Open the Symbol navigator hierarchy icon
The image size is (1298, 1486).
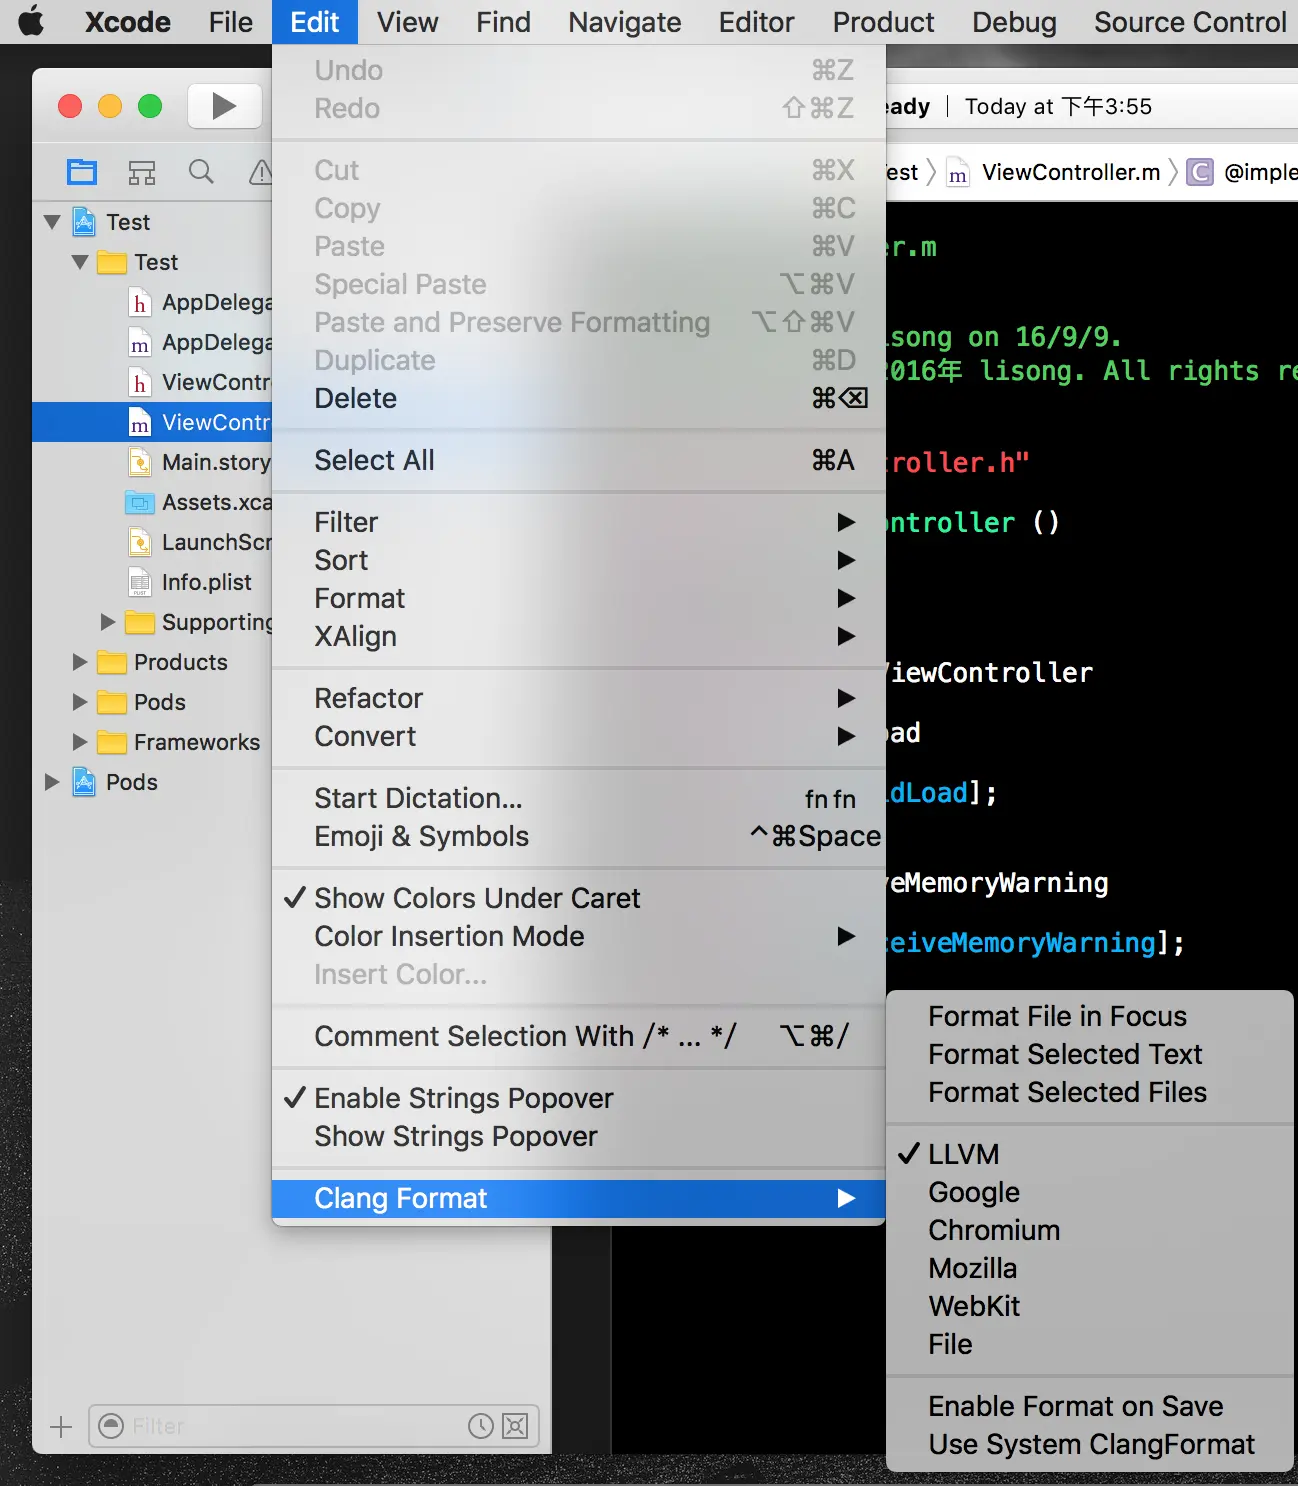coord(142,173)
